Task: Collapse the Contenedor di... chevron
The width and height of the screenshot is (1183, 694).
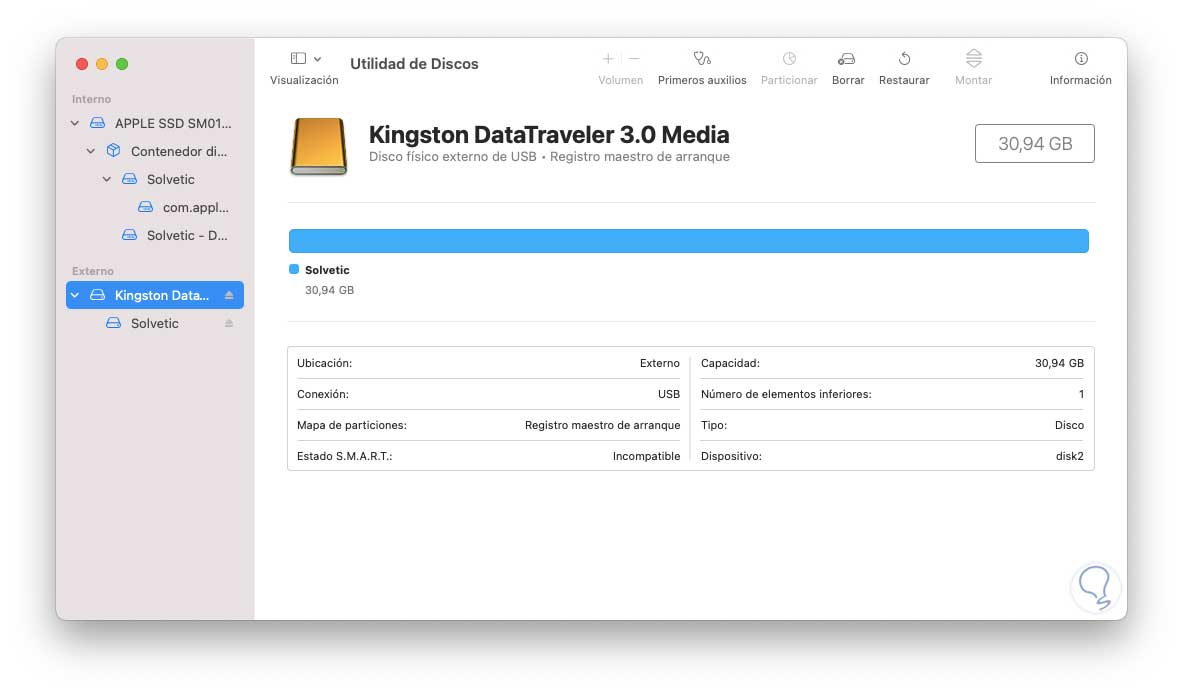Action: click(x=91, y=151)
